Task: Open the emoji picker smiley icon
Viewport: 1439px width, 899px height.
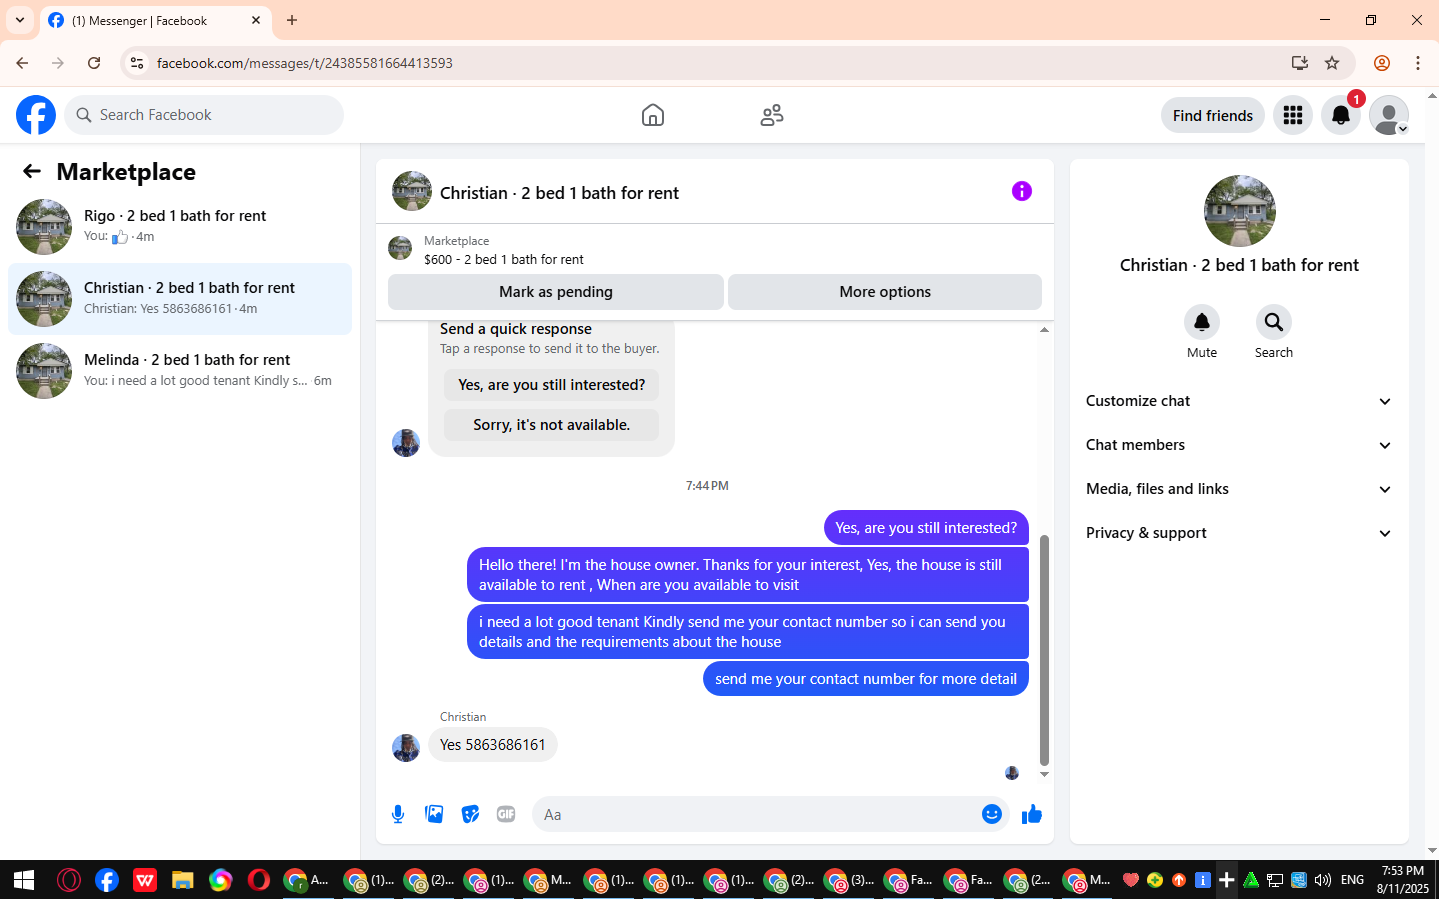Action: click(x=992, y=814)
